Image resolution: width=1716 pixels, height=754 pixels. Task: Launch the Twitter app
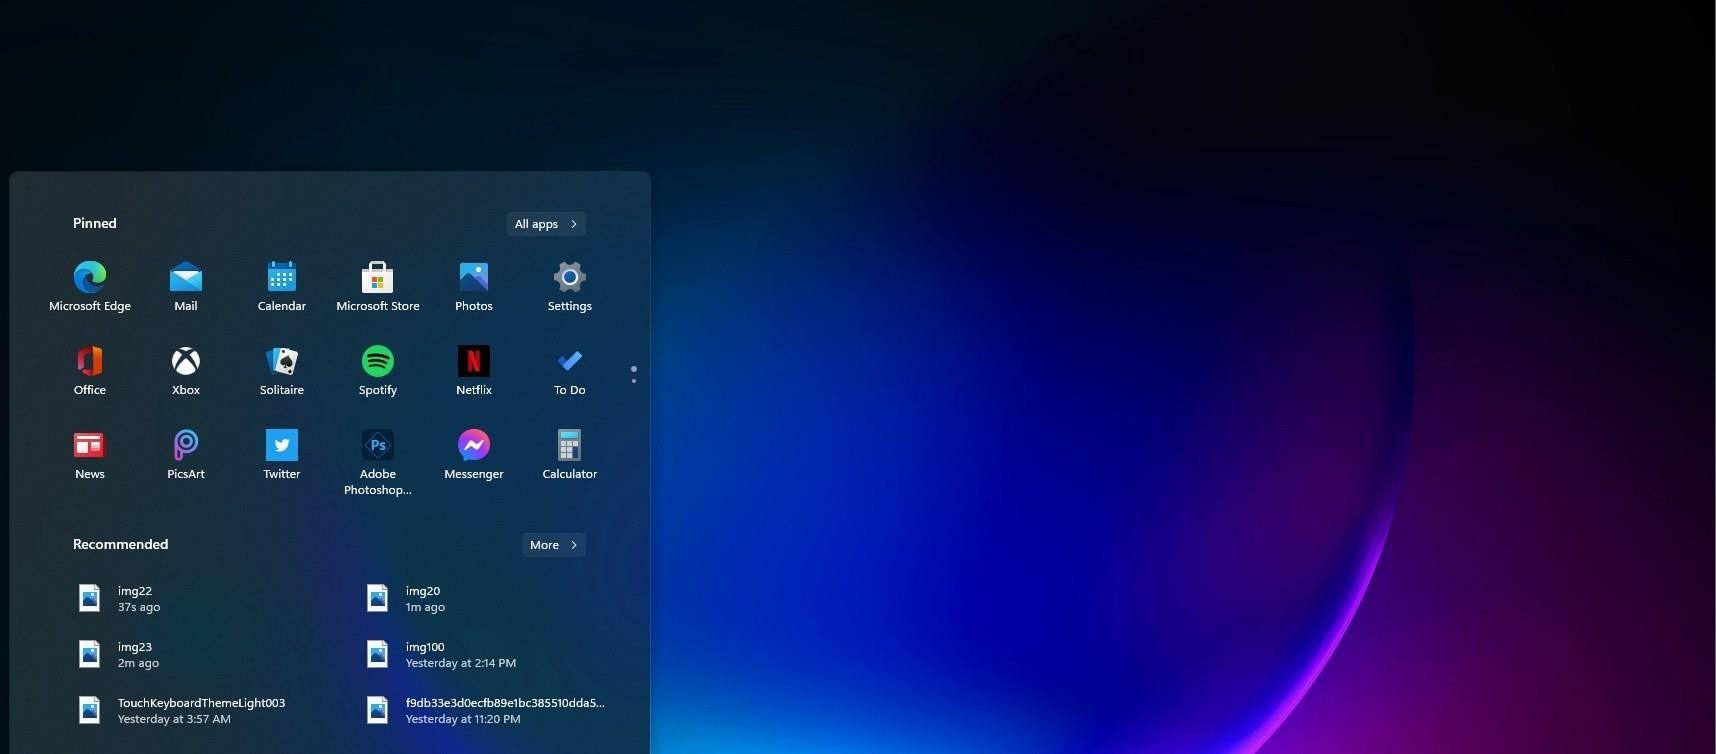pos(282,454)
